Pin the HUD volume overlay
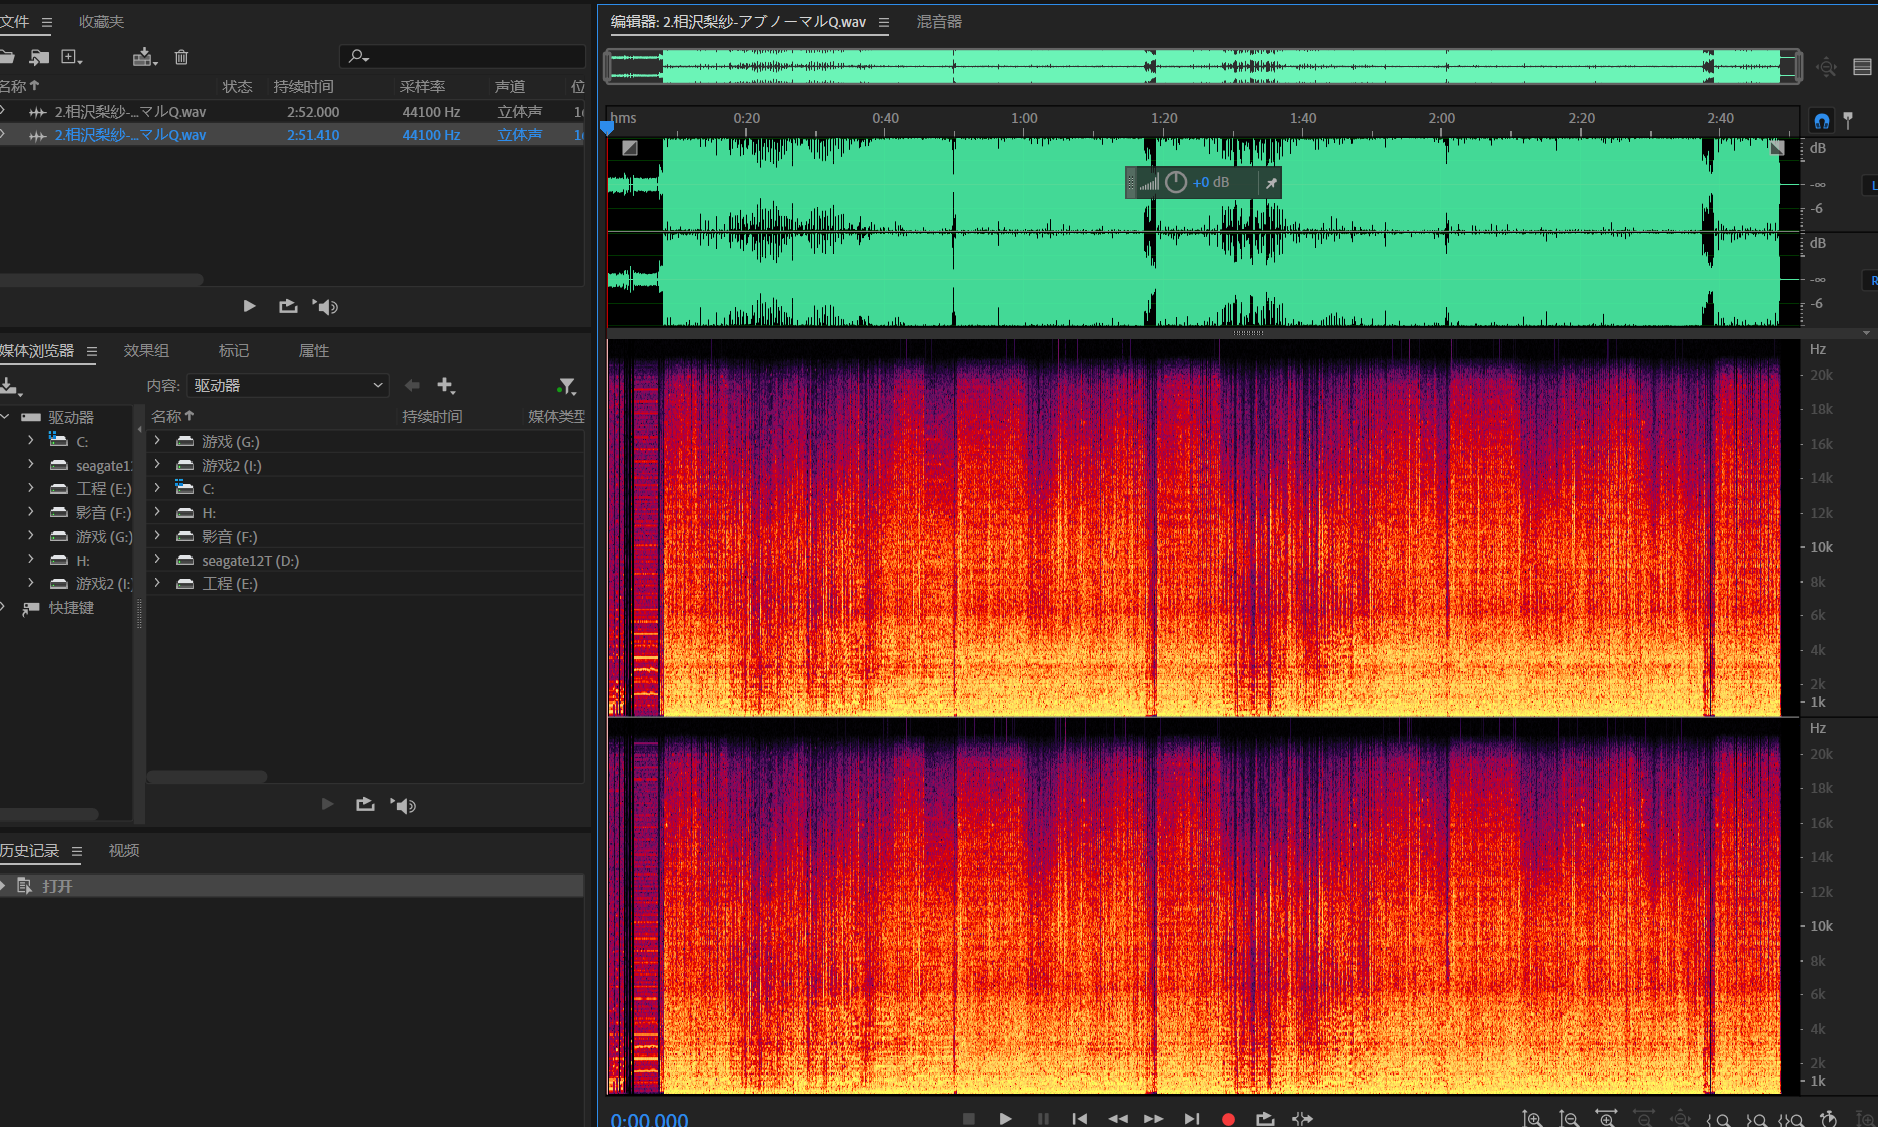 click(x=1270, y=183)
